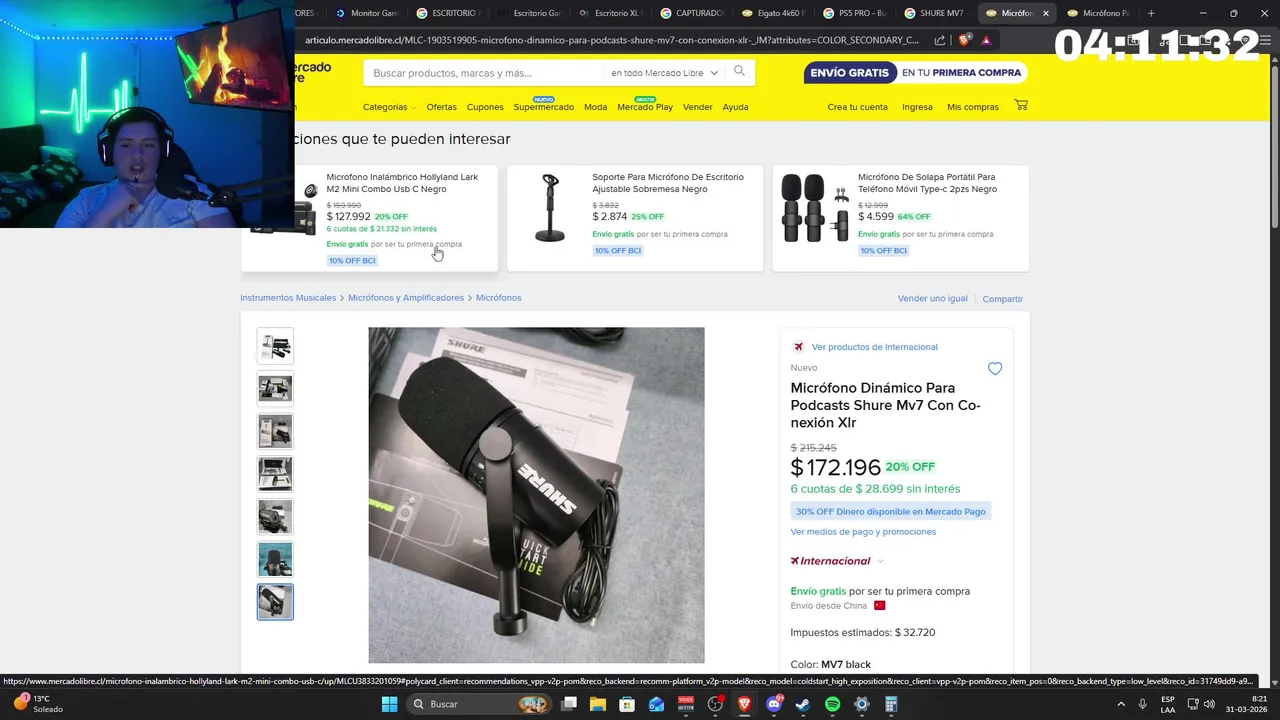Go to Supermercado section
1280x720 pixels.
[544, 107]
